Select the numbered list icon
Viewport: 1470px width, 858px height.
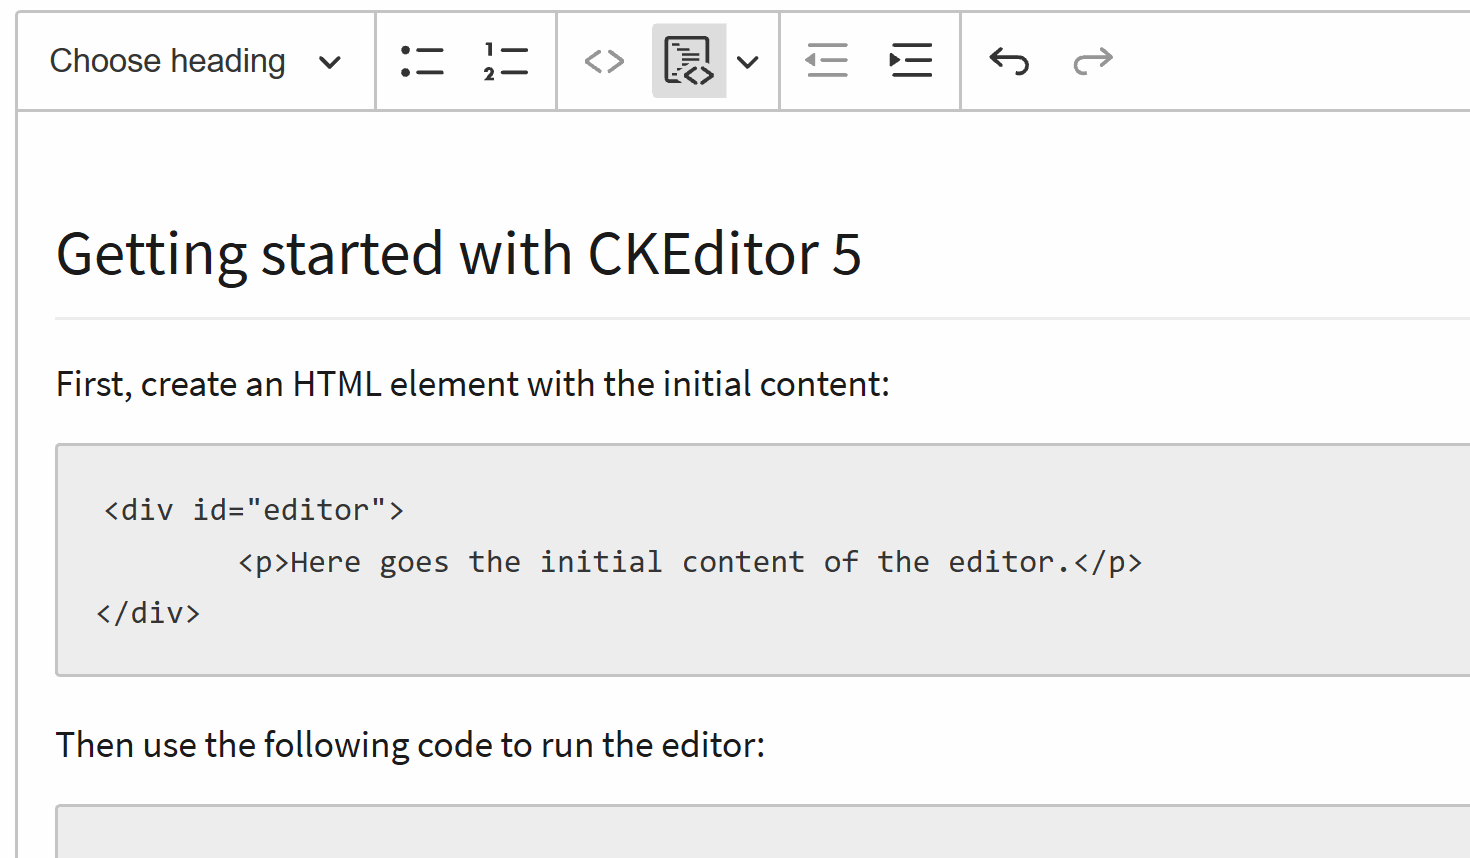[x=505, y=60]
